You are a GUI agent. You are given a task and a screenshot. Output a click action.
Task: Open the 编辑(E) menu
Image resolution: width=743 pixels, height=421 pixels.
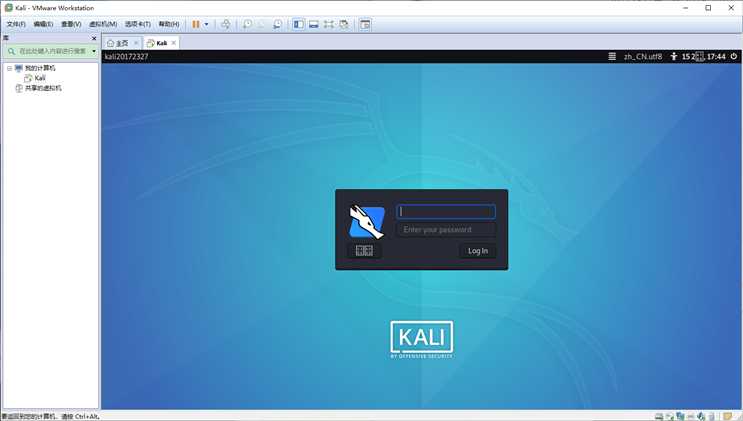43,24
